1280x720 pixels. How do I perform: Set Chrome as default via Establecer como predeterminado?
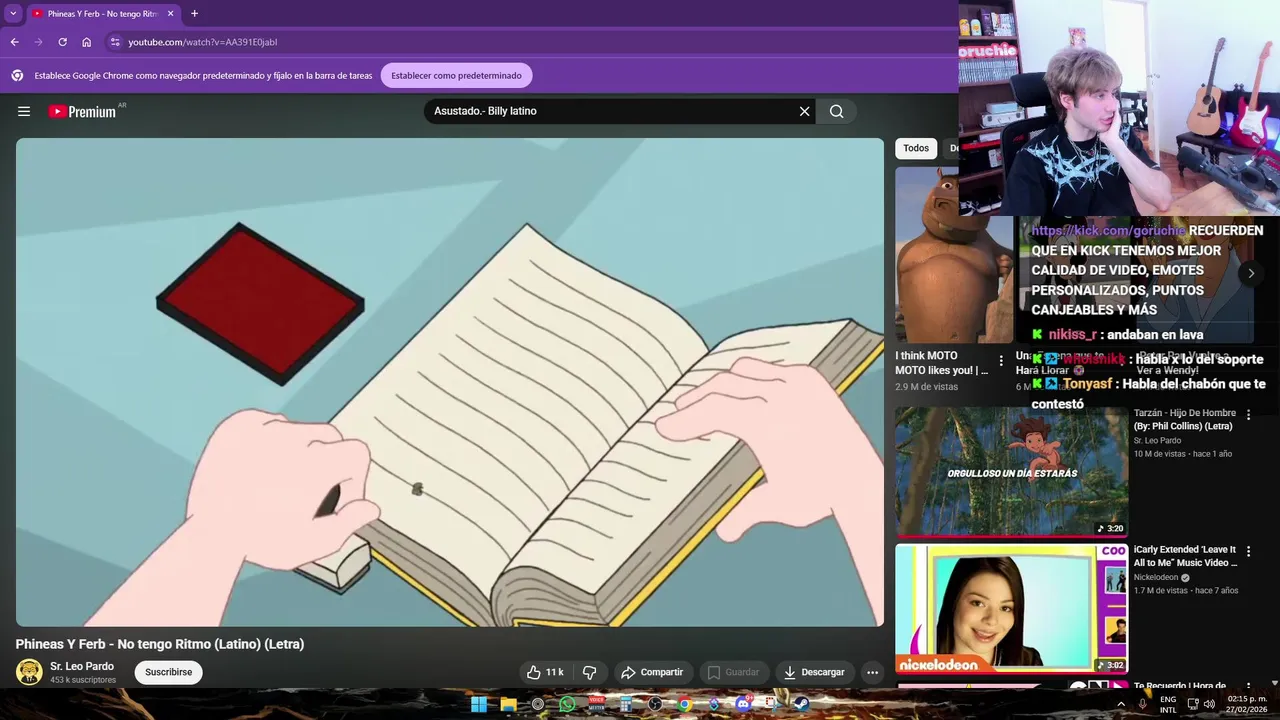(x=456, y=75)
